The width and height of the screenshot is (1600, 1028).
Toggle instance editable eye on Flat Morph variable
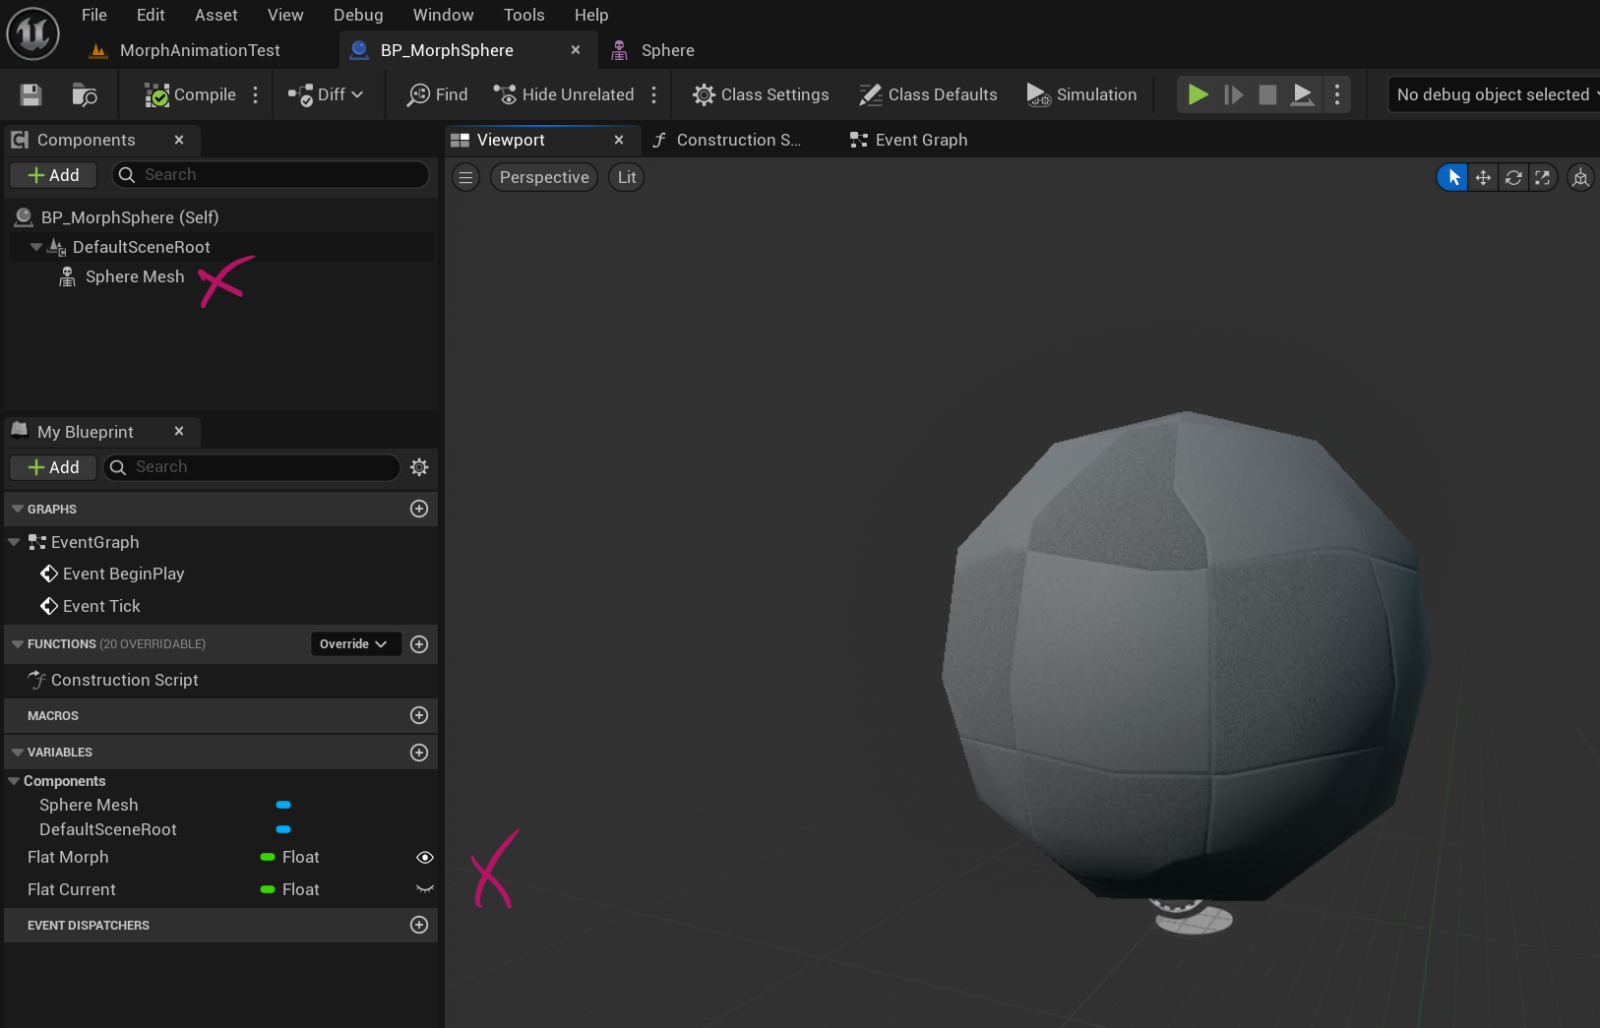(x=425, y=857)
